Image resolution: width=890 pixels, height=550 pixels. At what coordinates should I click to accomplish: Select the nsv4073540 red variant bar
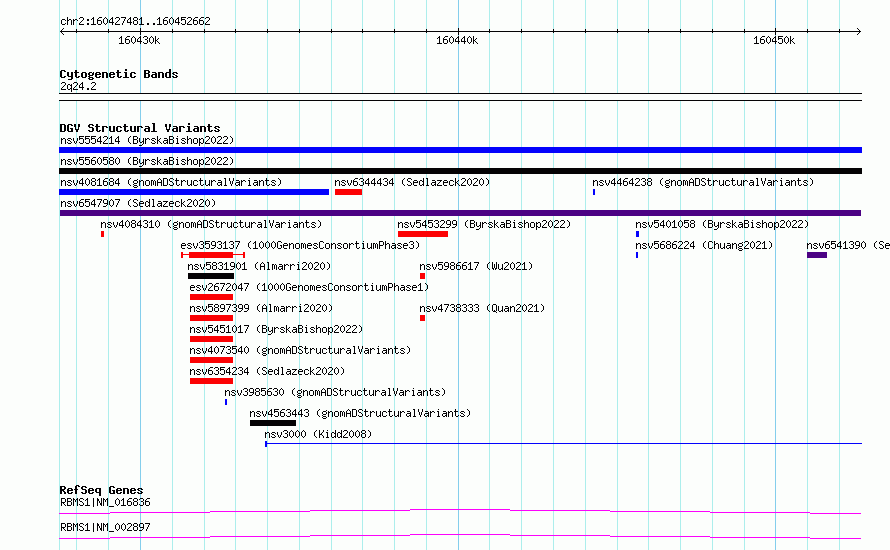coord(212,360)
